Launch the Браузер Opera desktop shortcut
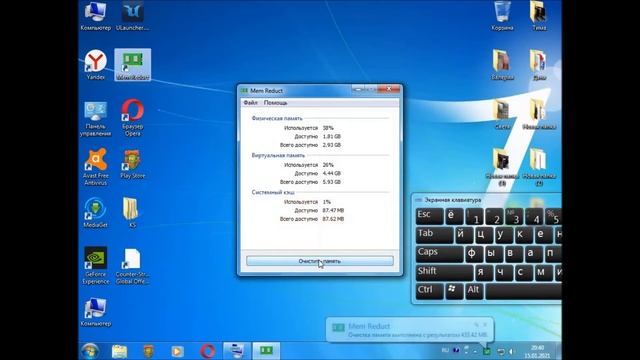Image resolution: width=640 pixels, height=360 pixels. [x=133, y=118]
